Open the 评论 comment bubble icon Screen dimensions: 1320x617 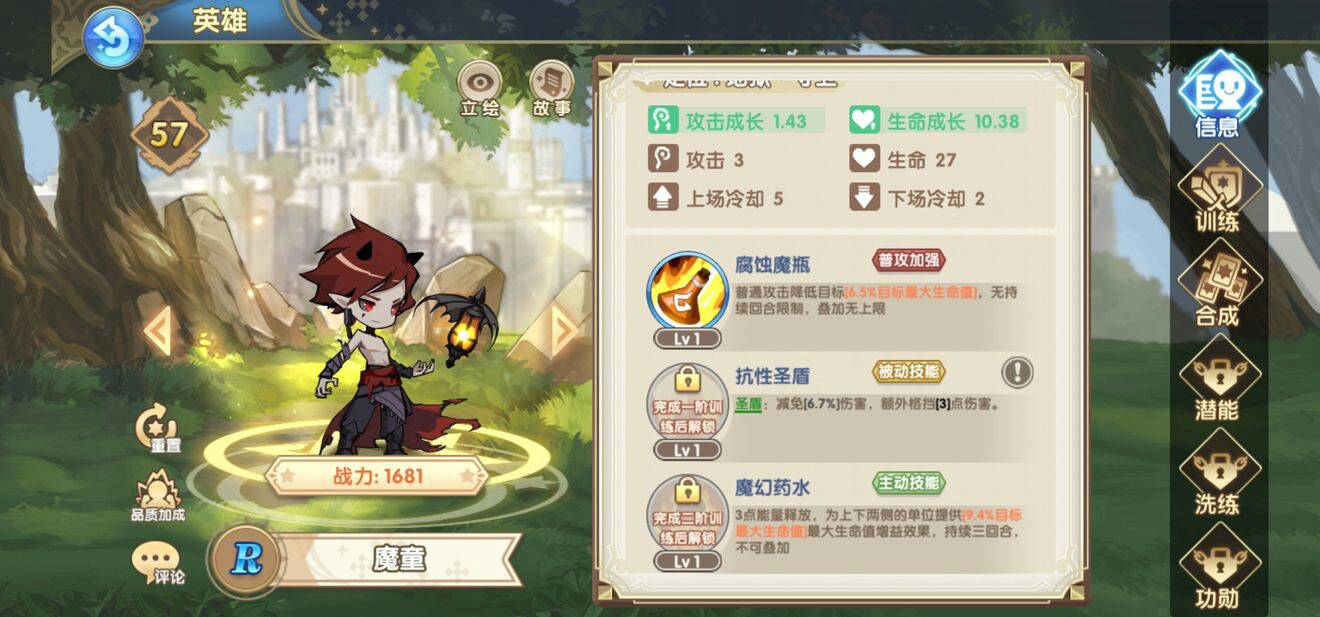(x=157, y=564)
